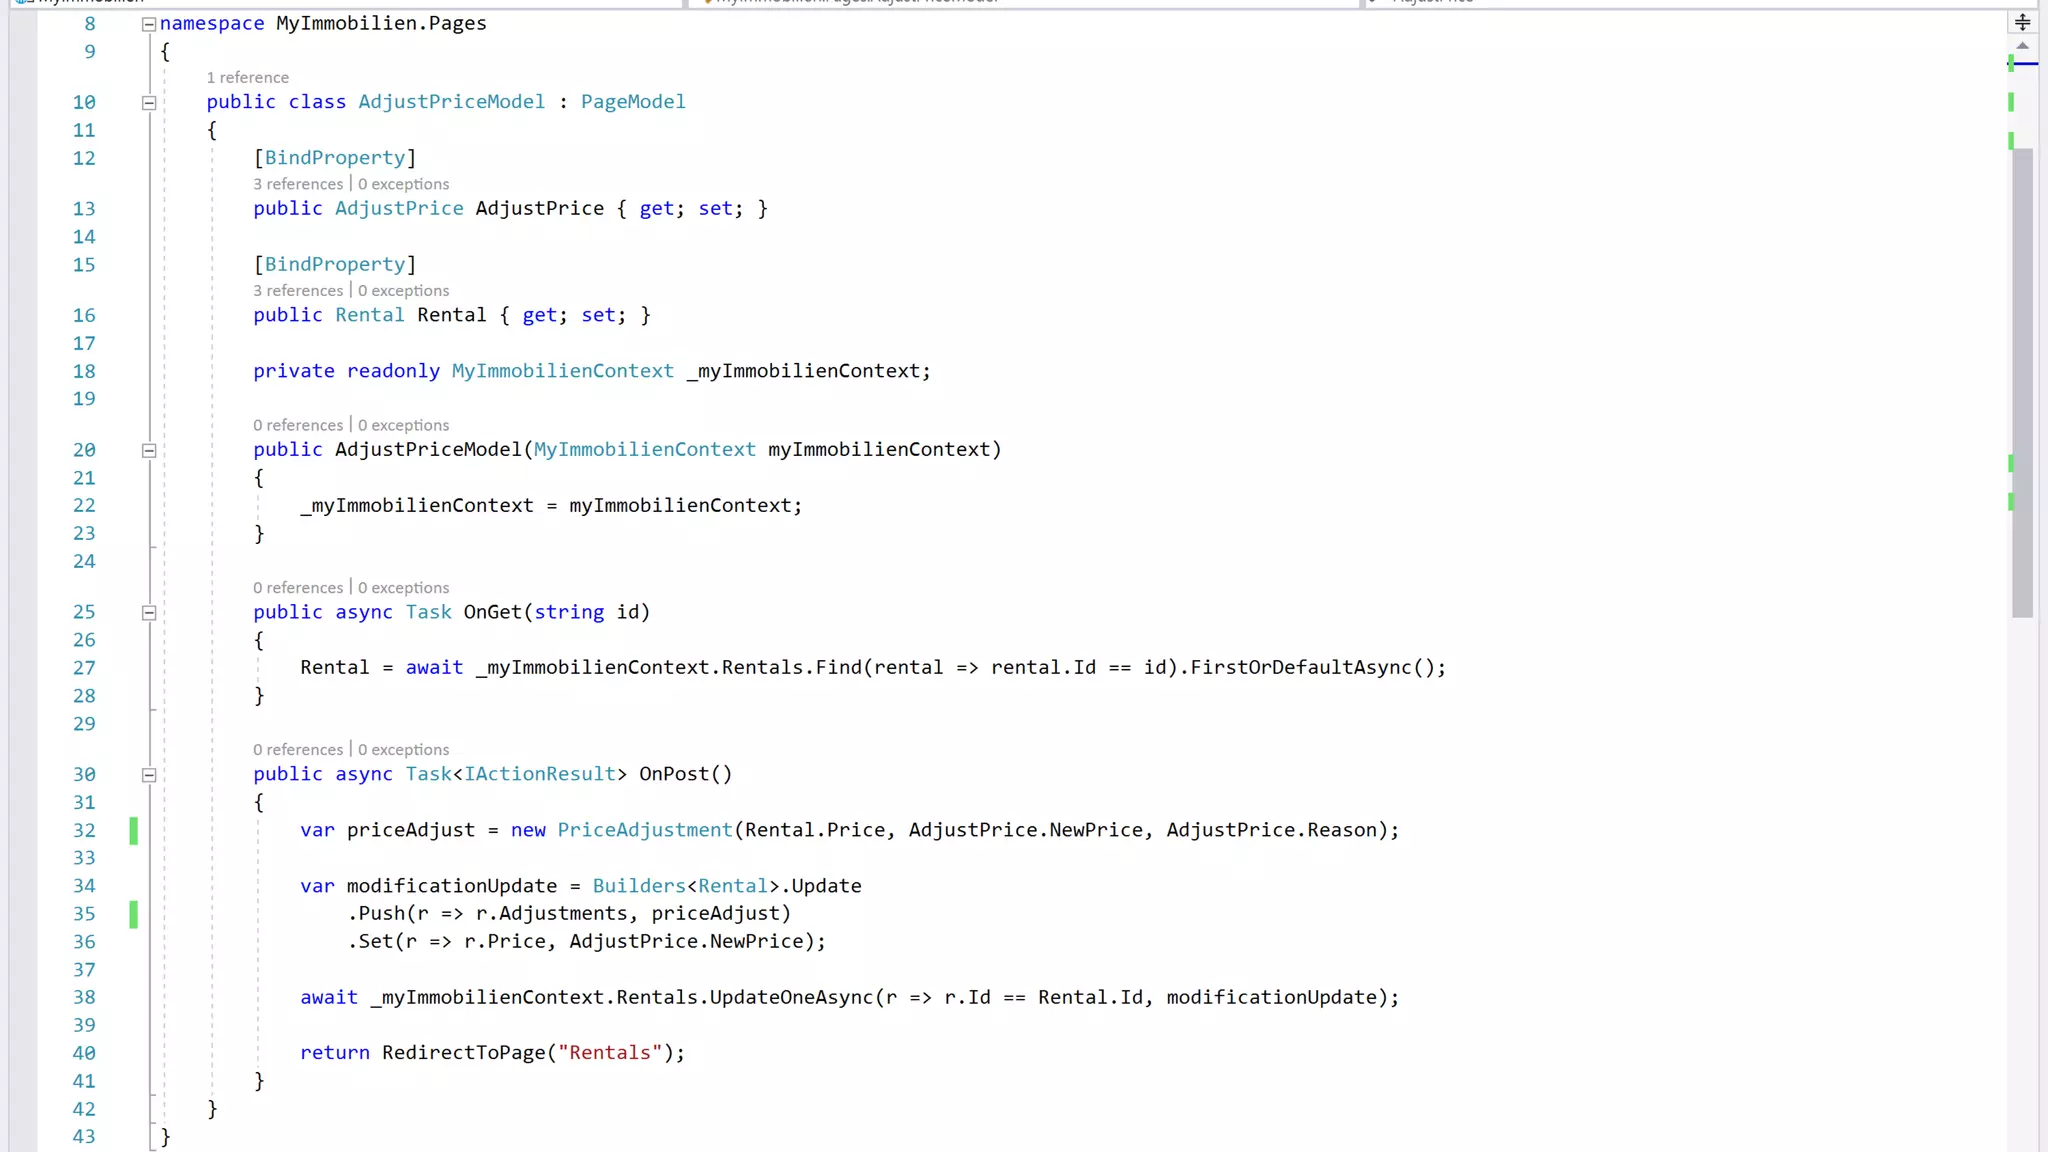The image size is (2048, 1152).
Task: Collapse the AdjustPriceModel class block
Action: (149, 102)
